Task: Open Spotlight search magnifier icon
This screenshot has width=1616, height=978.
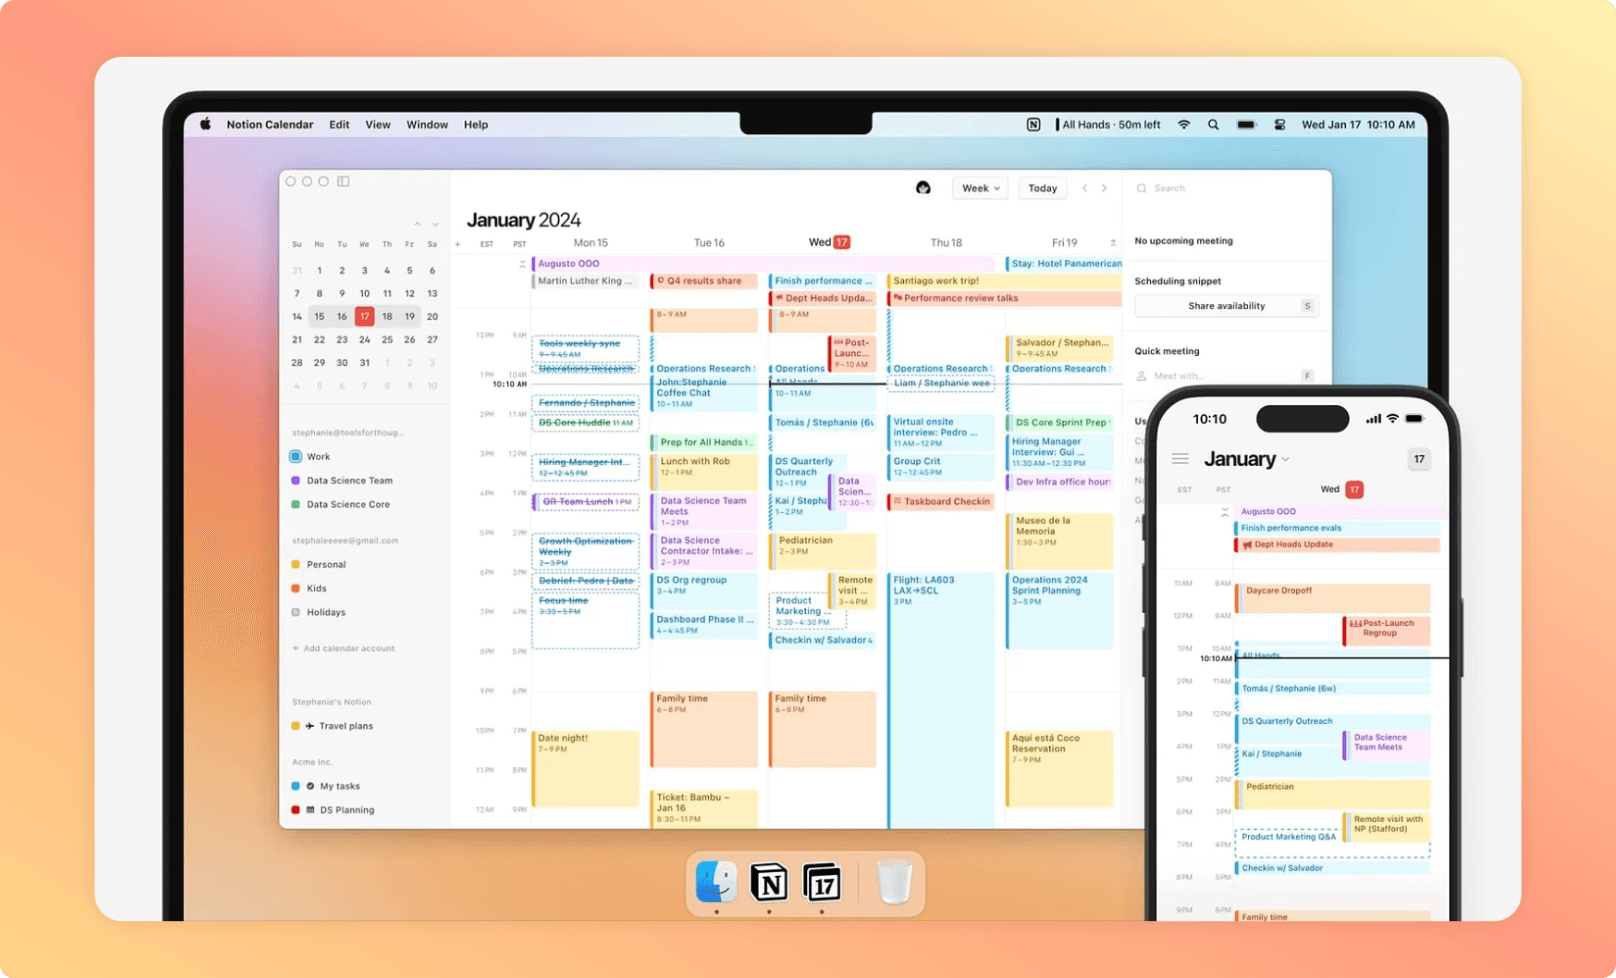Action: pyautogui.click(x=1213, y=125)
